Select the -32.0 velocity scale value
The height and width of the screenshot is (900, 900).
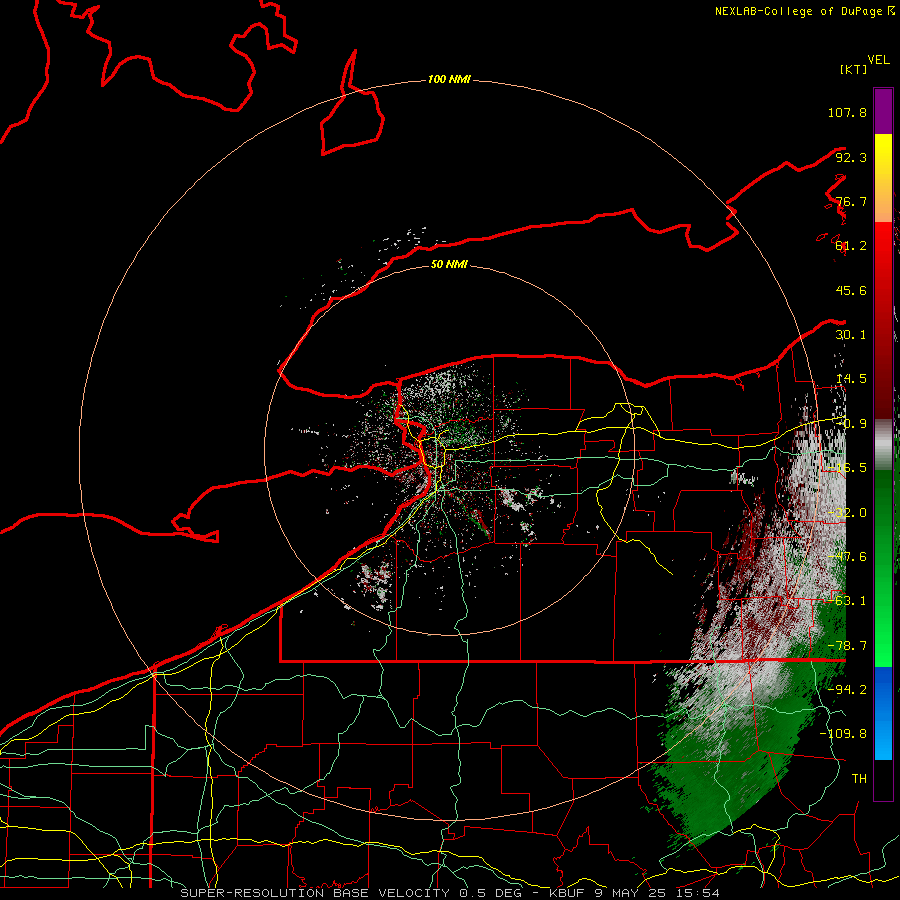pos(847,513)
